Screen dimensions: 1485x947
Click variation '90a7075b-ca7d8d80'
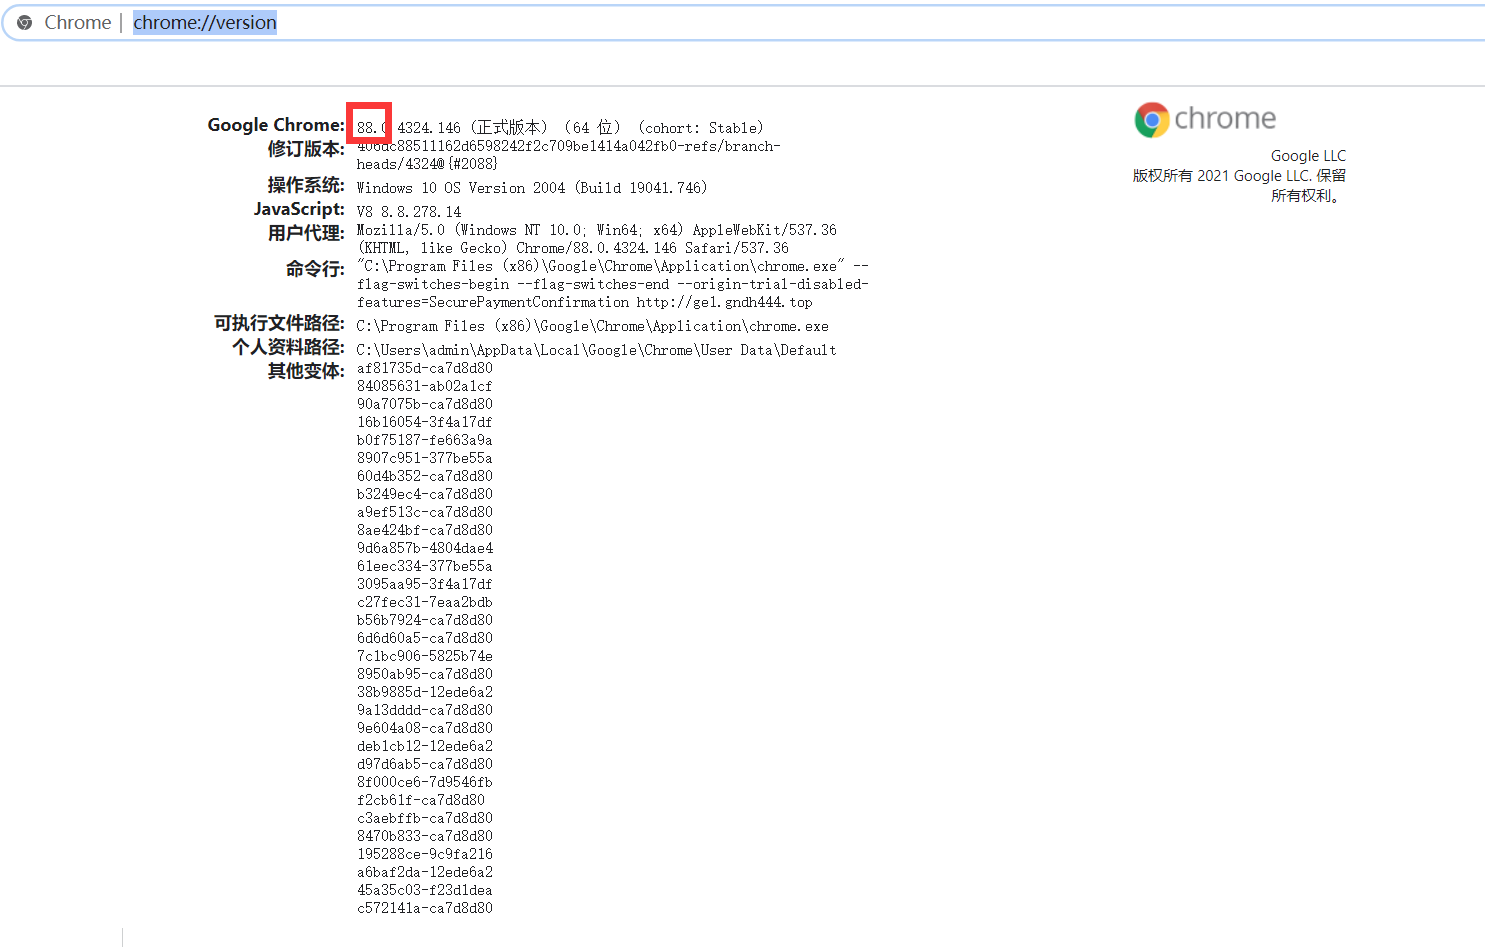click(x=425, y=404)
